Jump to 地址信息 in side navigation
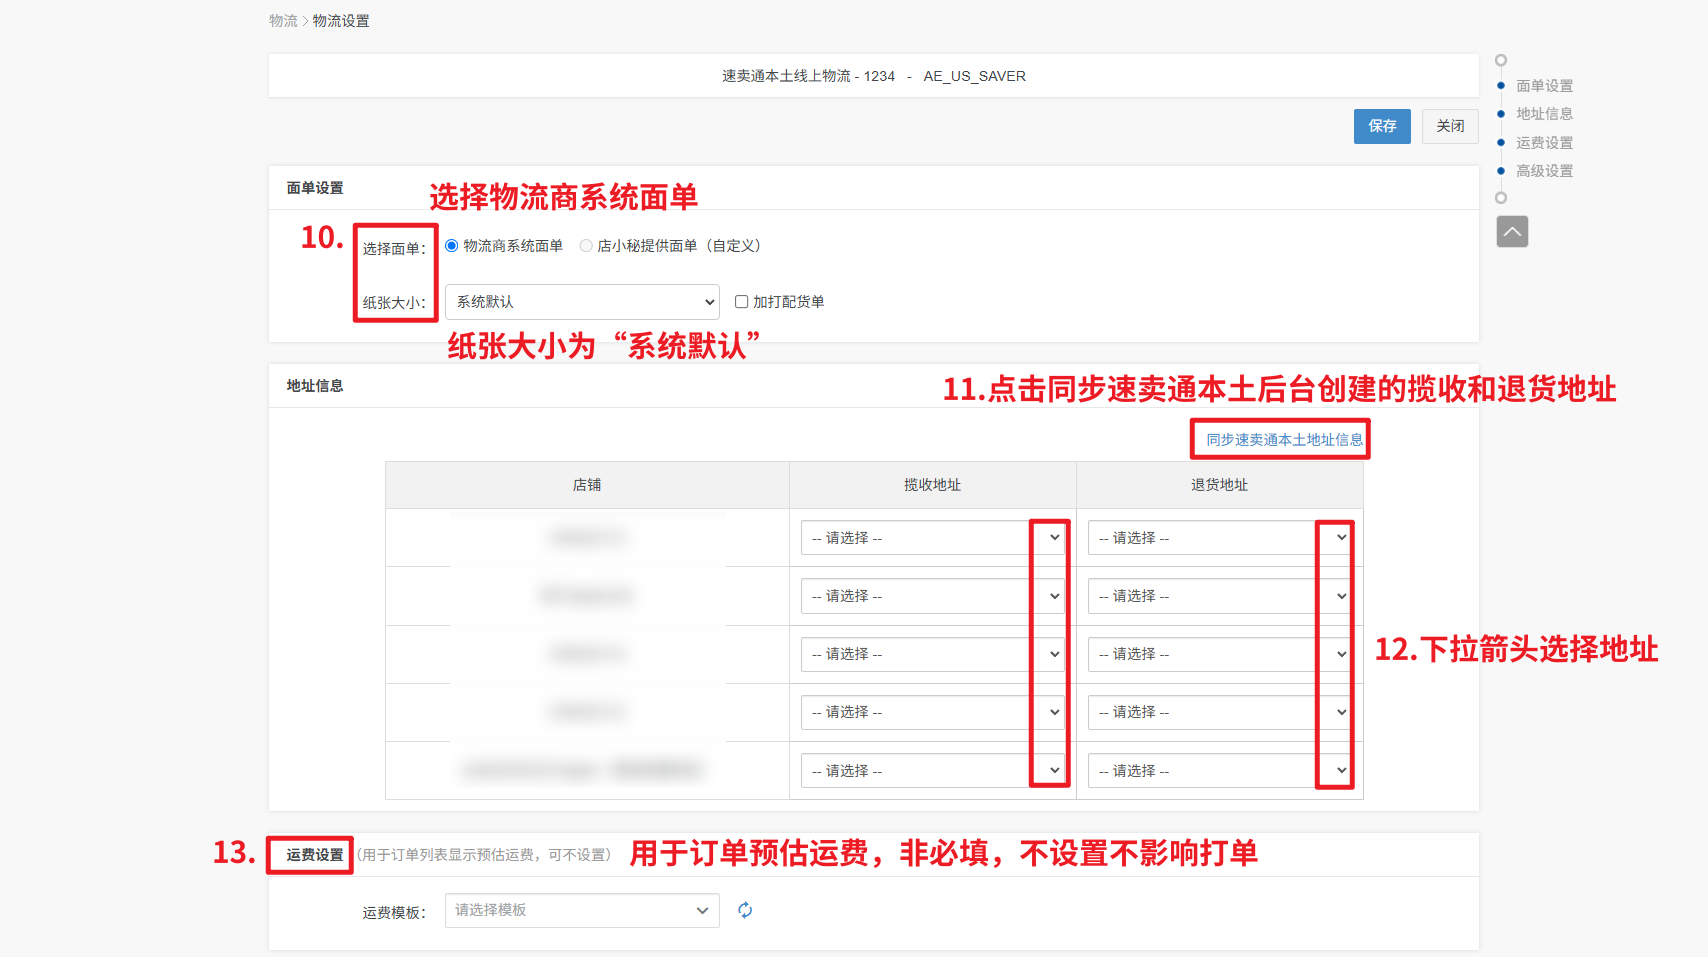The height and width of the screenshot is (957, 1708). click(1544, 114)
